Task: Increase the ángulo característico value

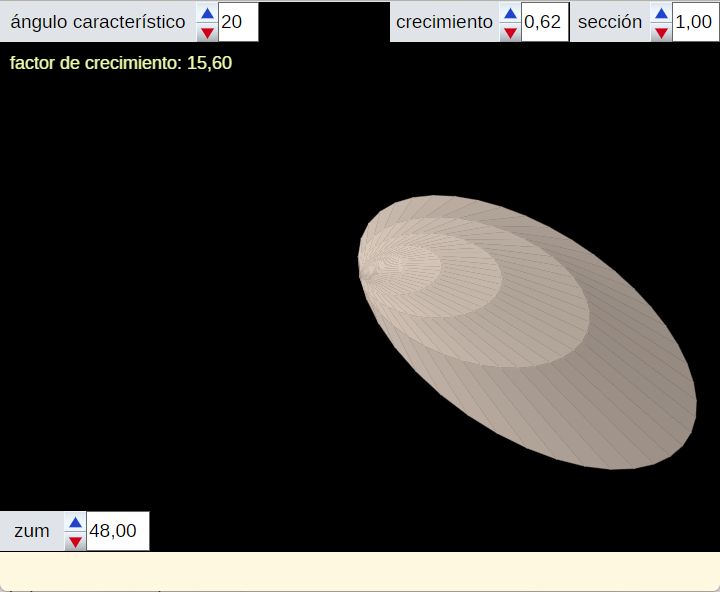Action: point(207,13)
